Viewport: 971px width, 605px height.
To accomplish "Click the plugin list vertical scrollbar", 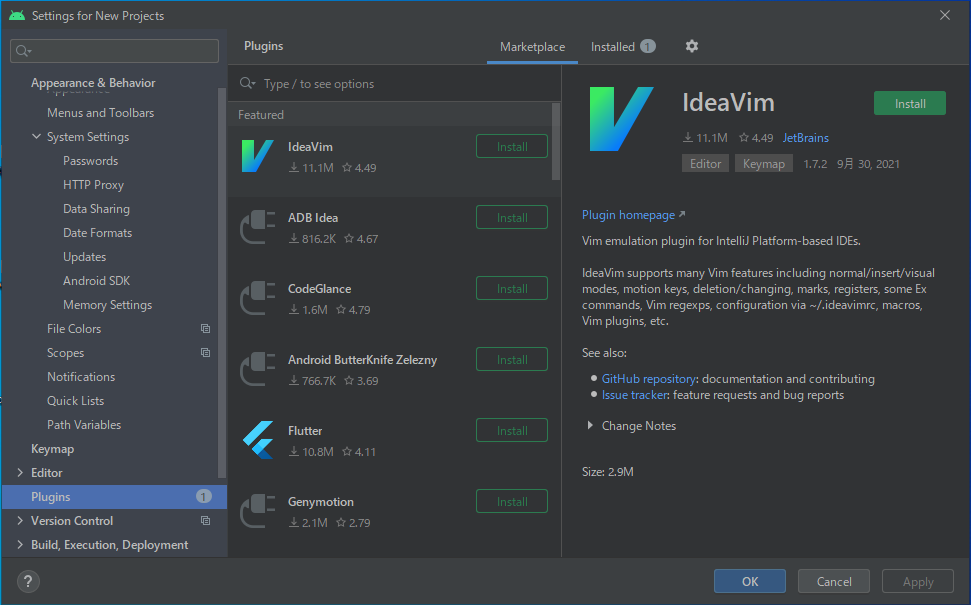I will pos(555,141).
